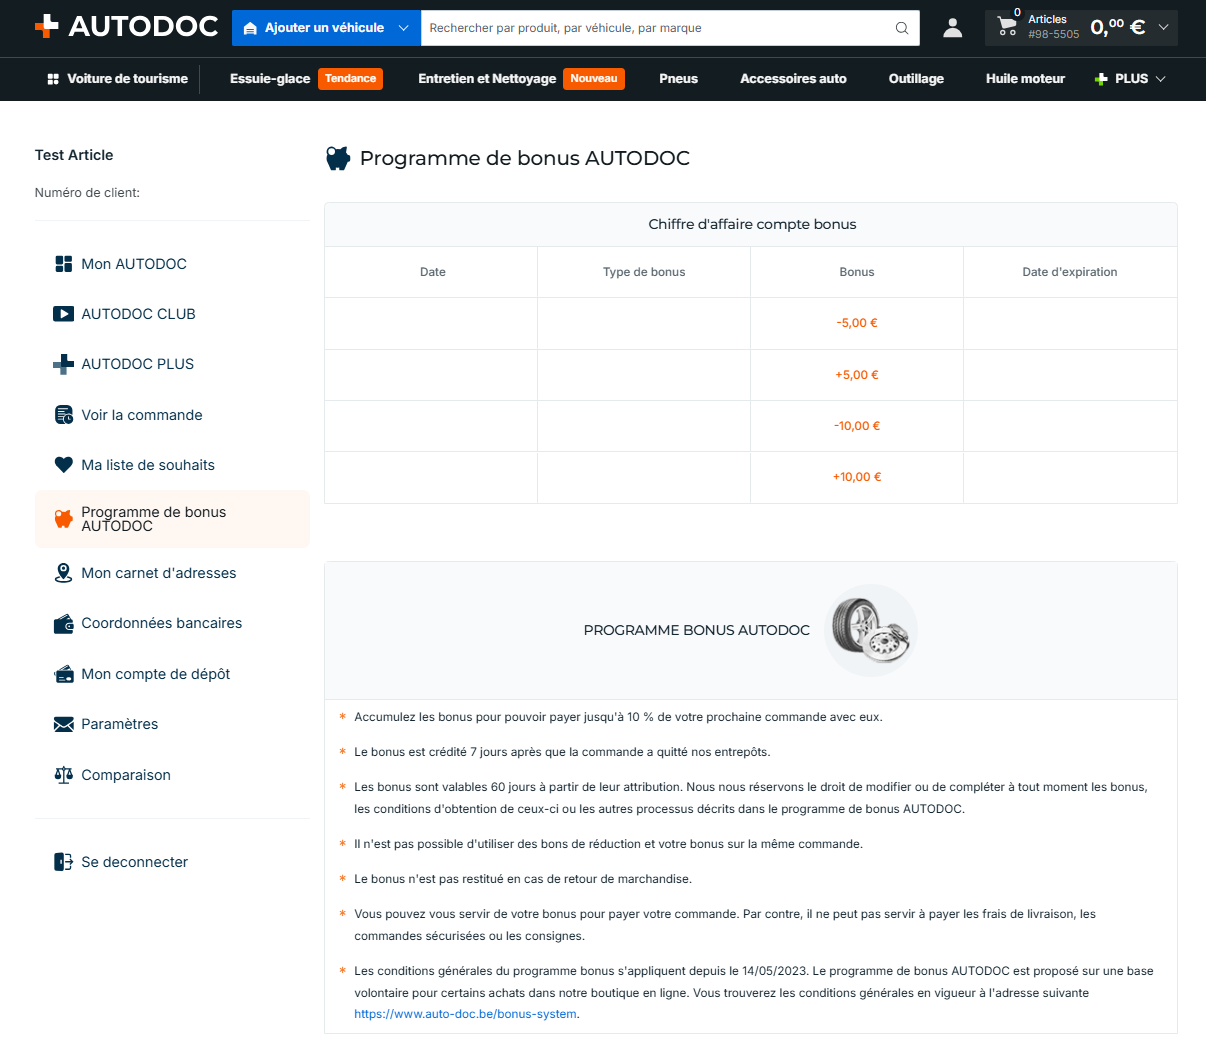Click the AUTODOC CLUB play icon
1206x1049 pixels.
point(64,314)
